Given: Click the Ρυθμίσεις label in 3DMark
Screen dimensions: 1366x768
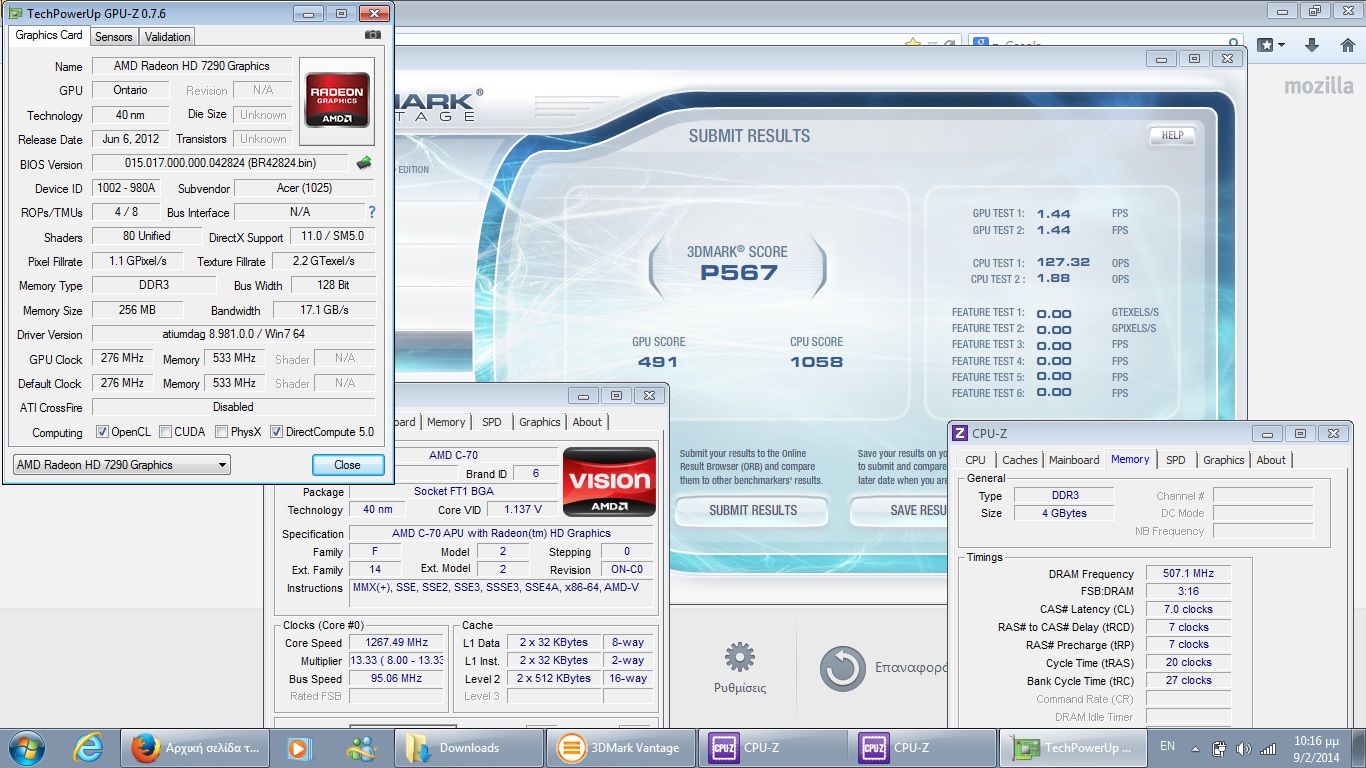Looking at the screenshot, I should point(740,688).
